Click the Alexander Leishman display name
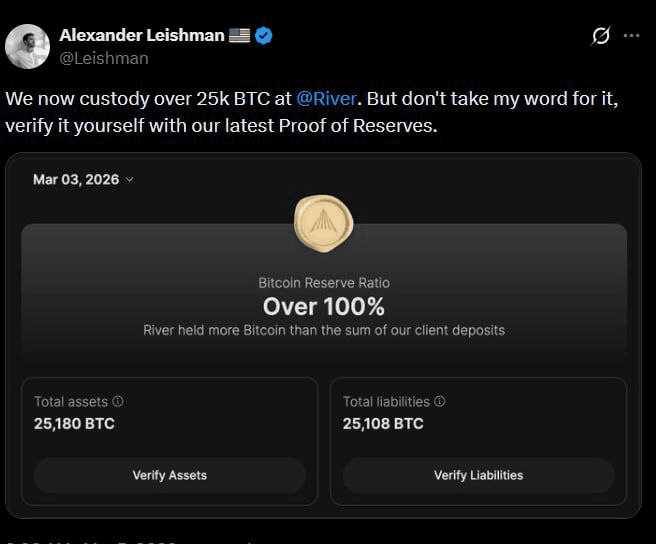 click(141, 35)
